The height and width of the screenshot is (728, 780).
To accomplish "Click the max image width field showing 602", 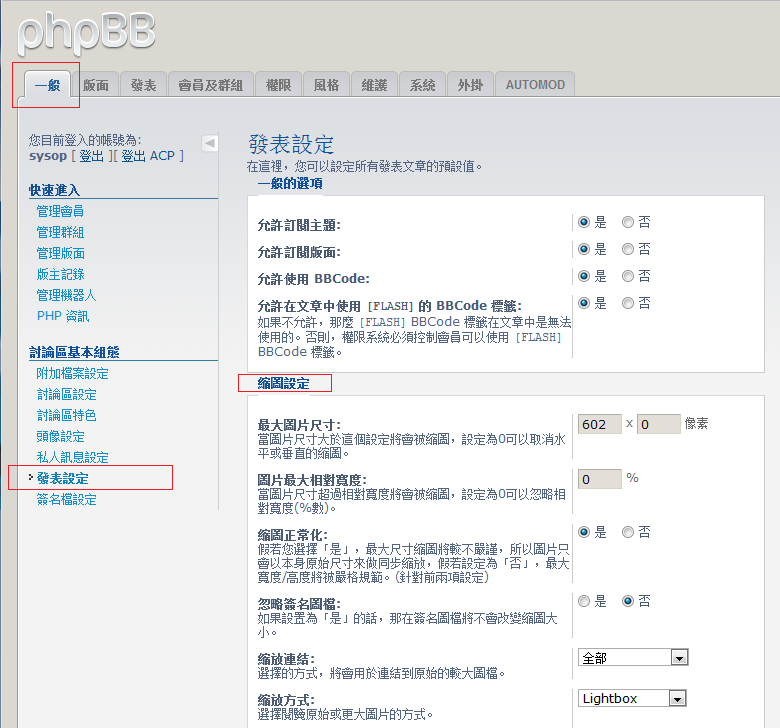I will click(599, 424).
